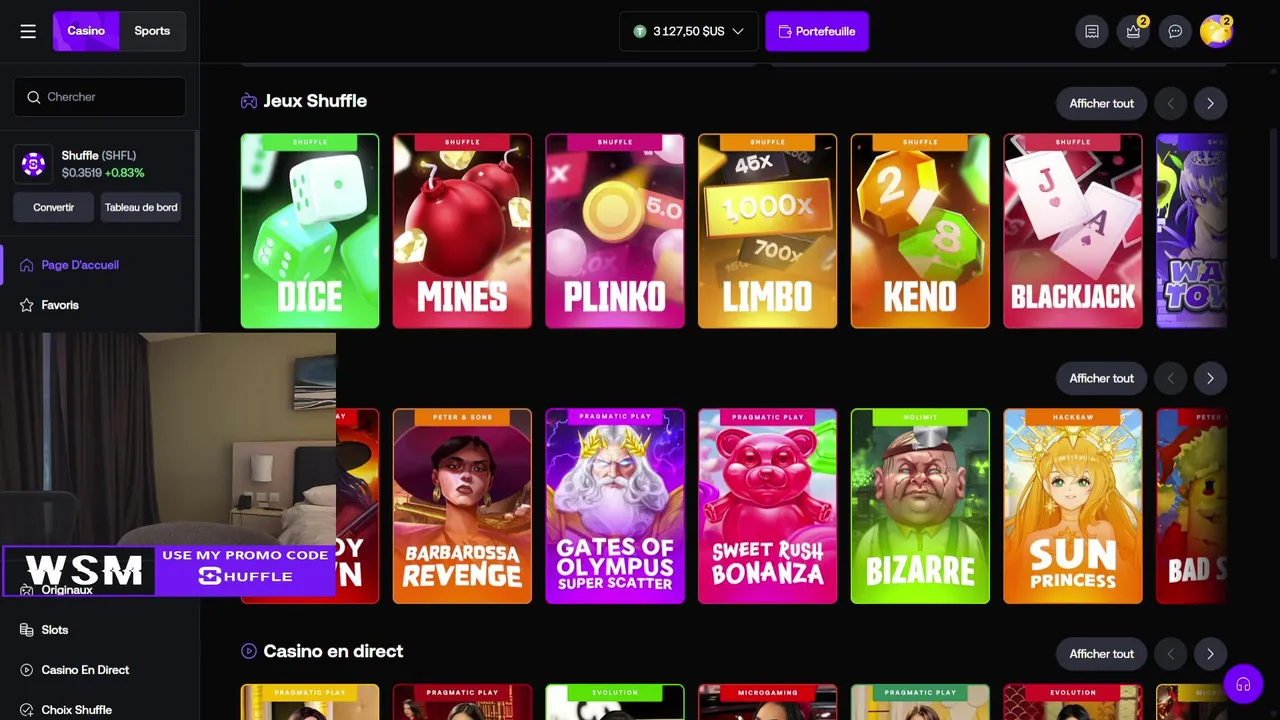
Task: Launch the Plinko game thumbnail
Action: pyautogui.click(x=615, y=231)
